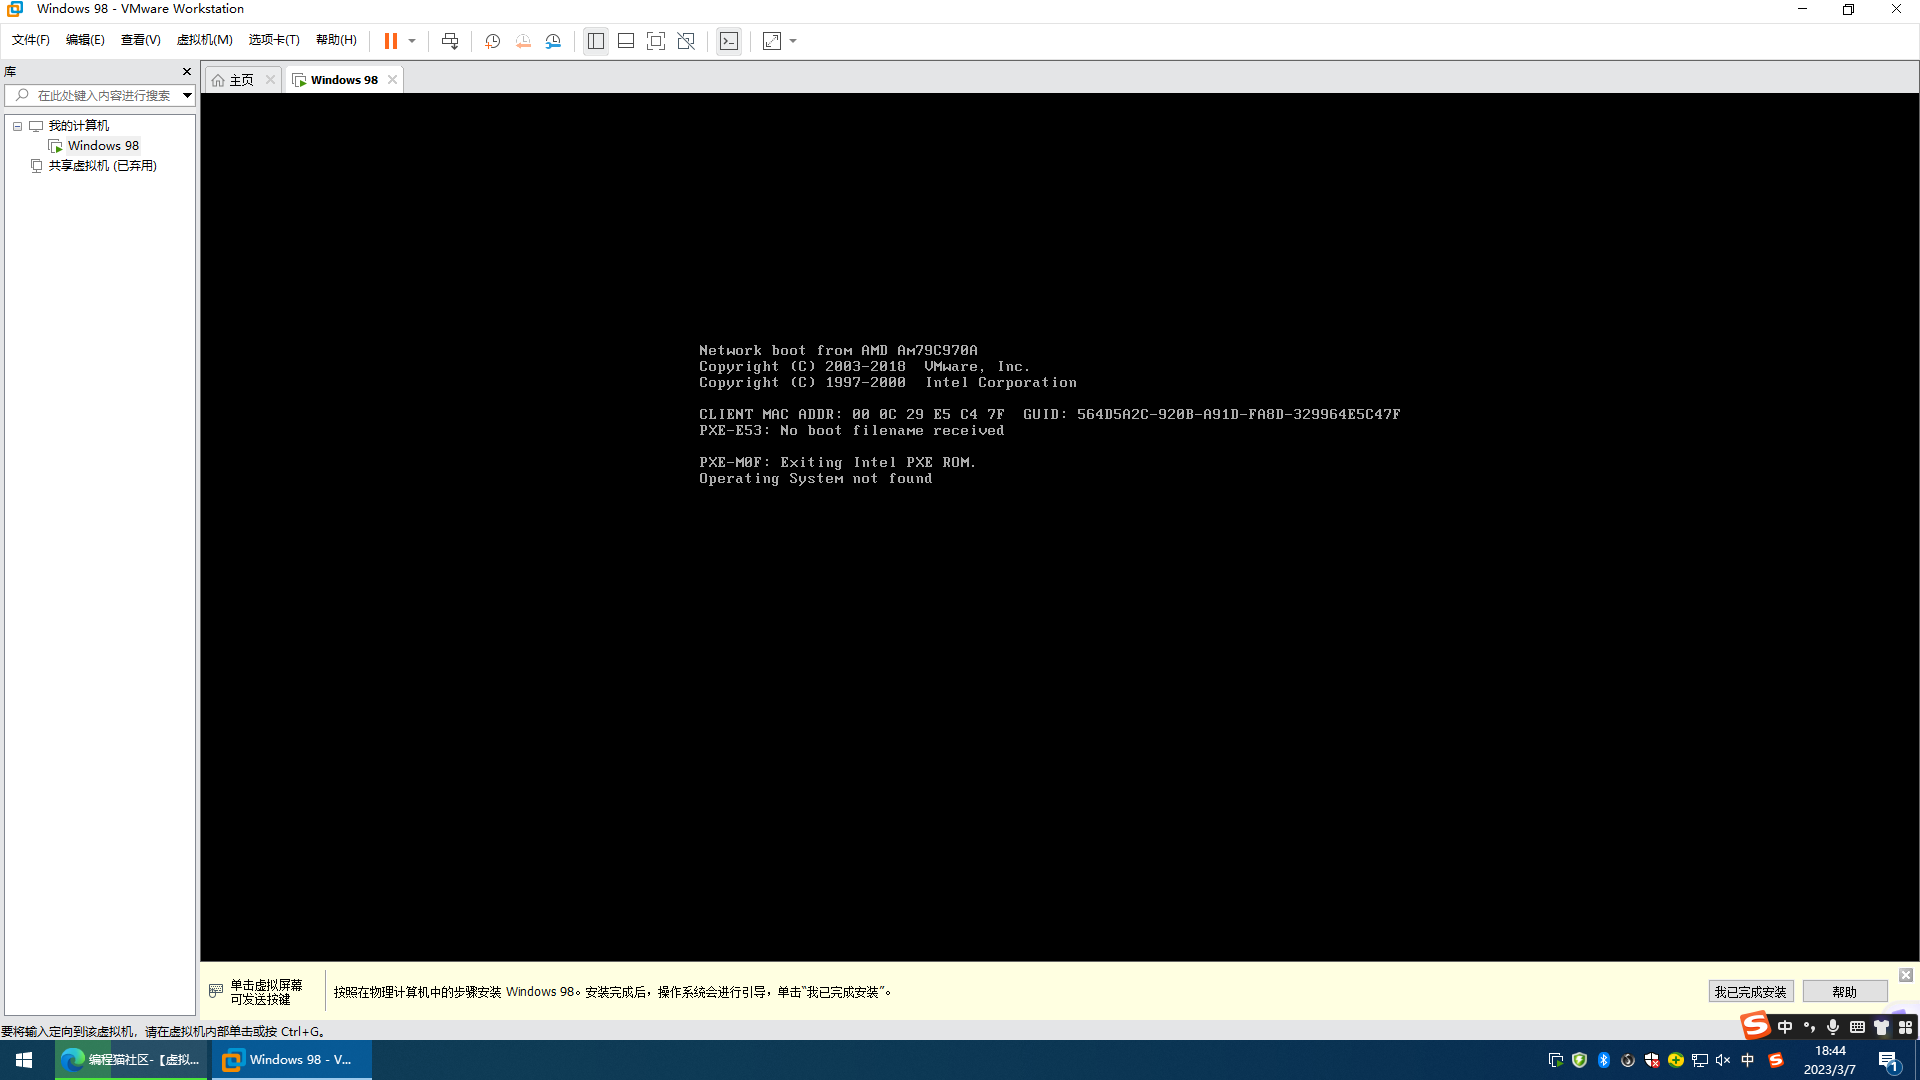Open the green shield security tray icon
This screenshot has height=1080, width=1920.
[x=1580, y=1060]
